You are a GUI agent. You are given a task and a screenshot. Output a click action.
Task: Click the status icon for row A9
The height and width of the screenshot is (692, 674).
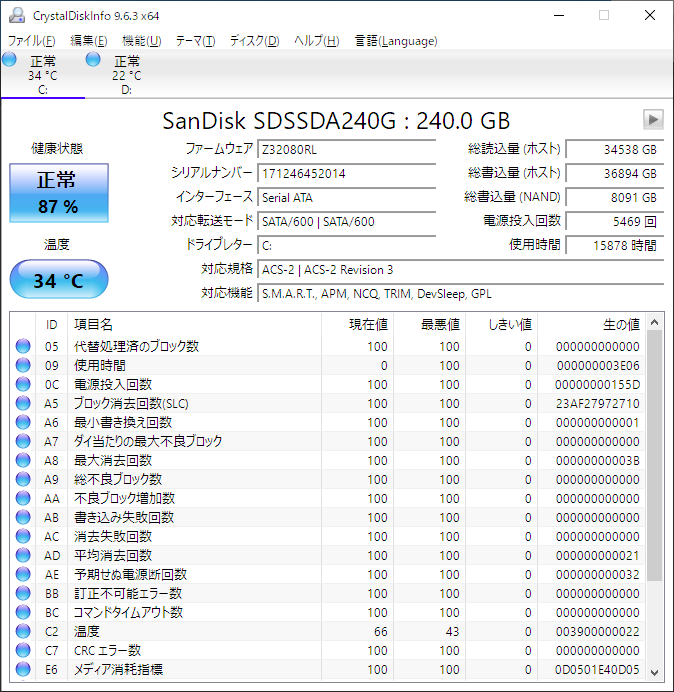[23, 479]
